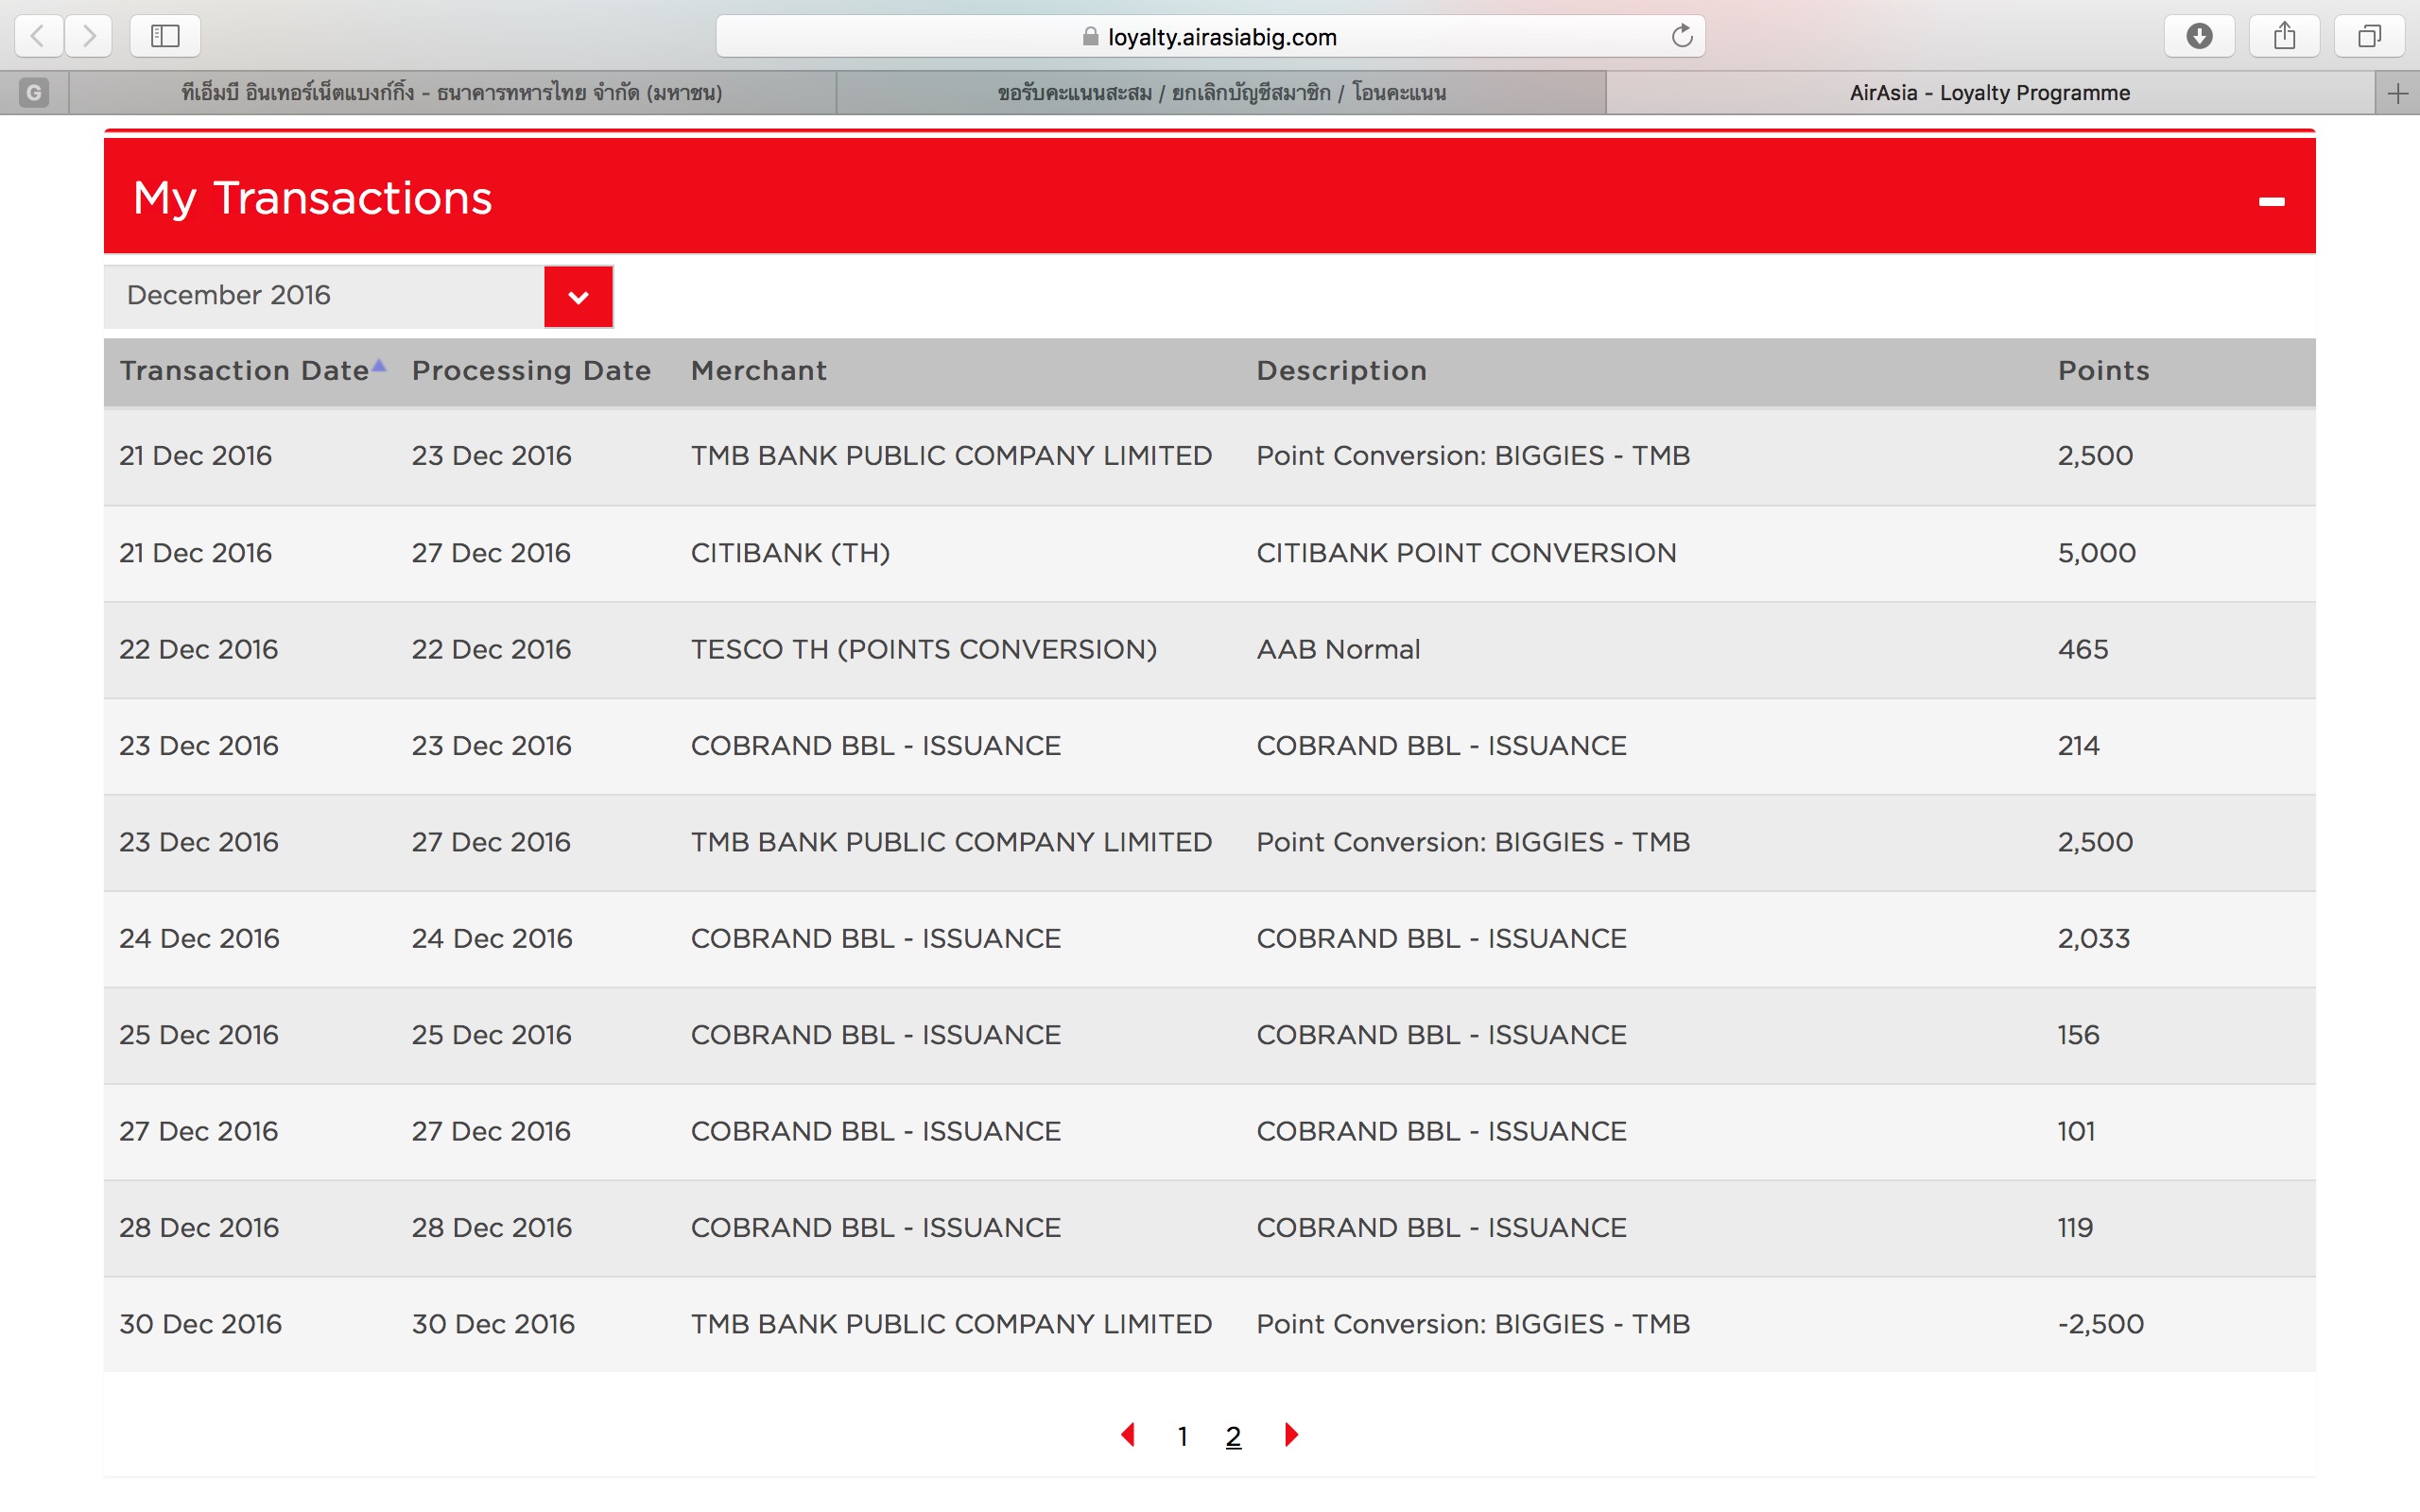Open page 2 of transactions
This screenshot has height=1512, width=2420.
pyautogui.click(x=1233, y=1437)
